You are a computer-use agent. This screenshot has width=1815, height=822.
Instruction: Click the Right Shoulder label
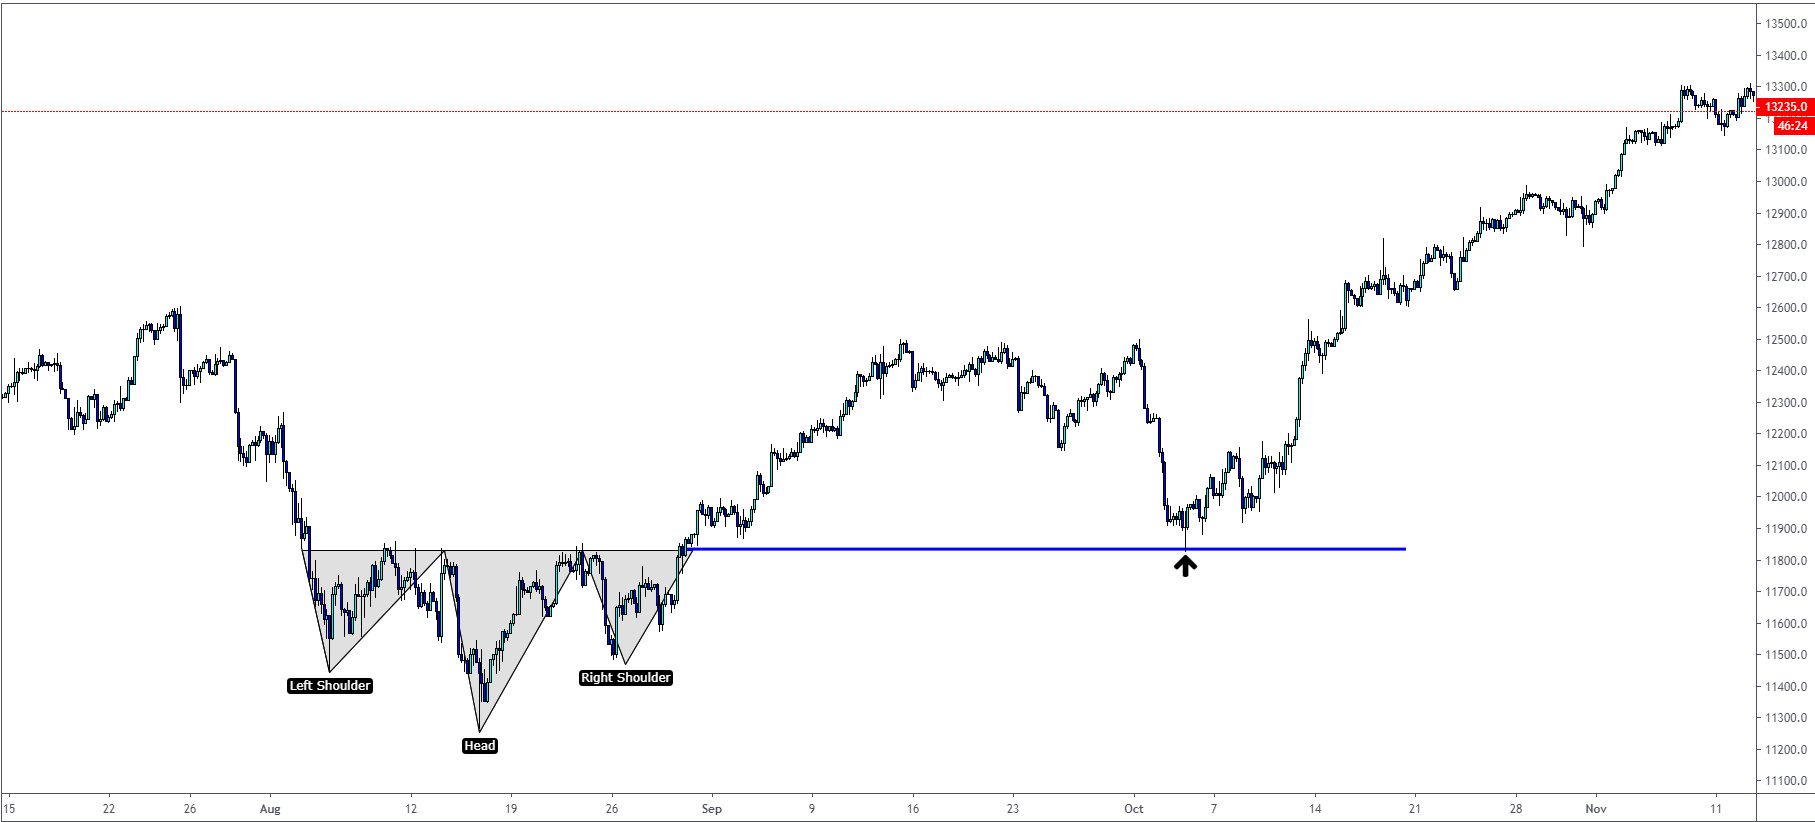(626, 677)
